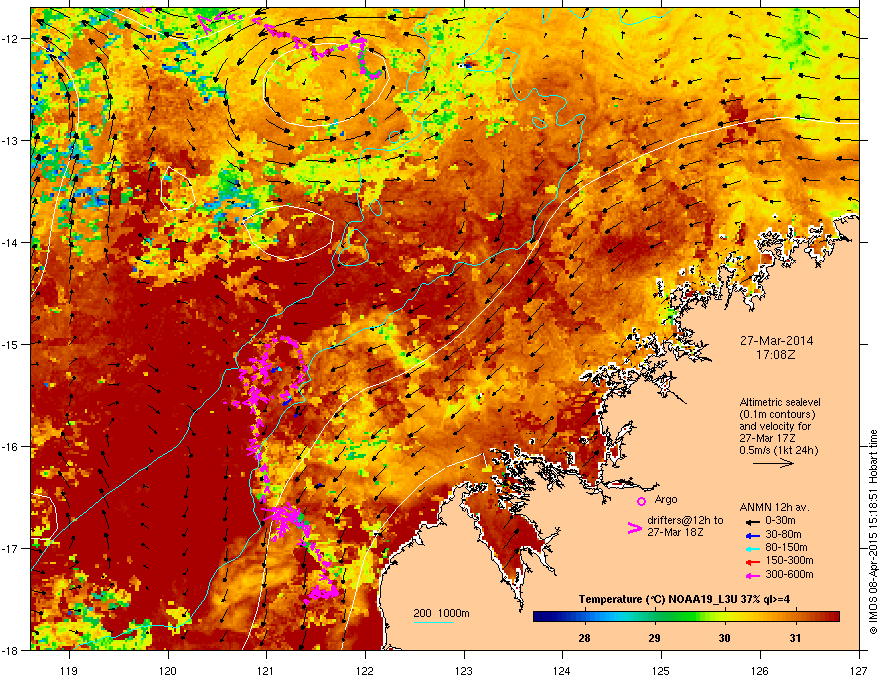Click the 'Altimetric sealevel' text
Screen dimensions: 880x680
point(780,402)
